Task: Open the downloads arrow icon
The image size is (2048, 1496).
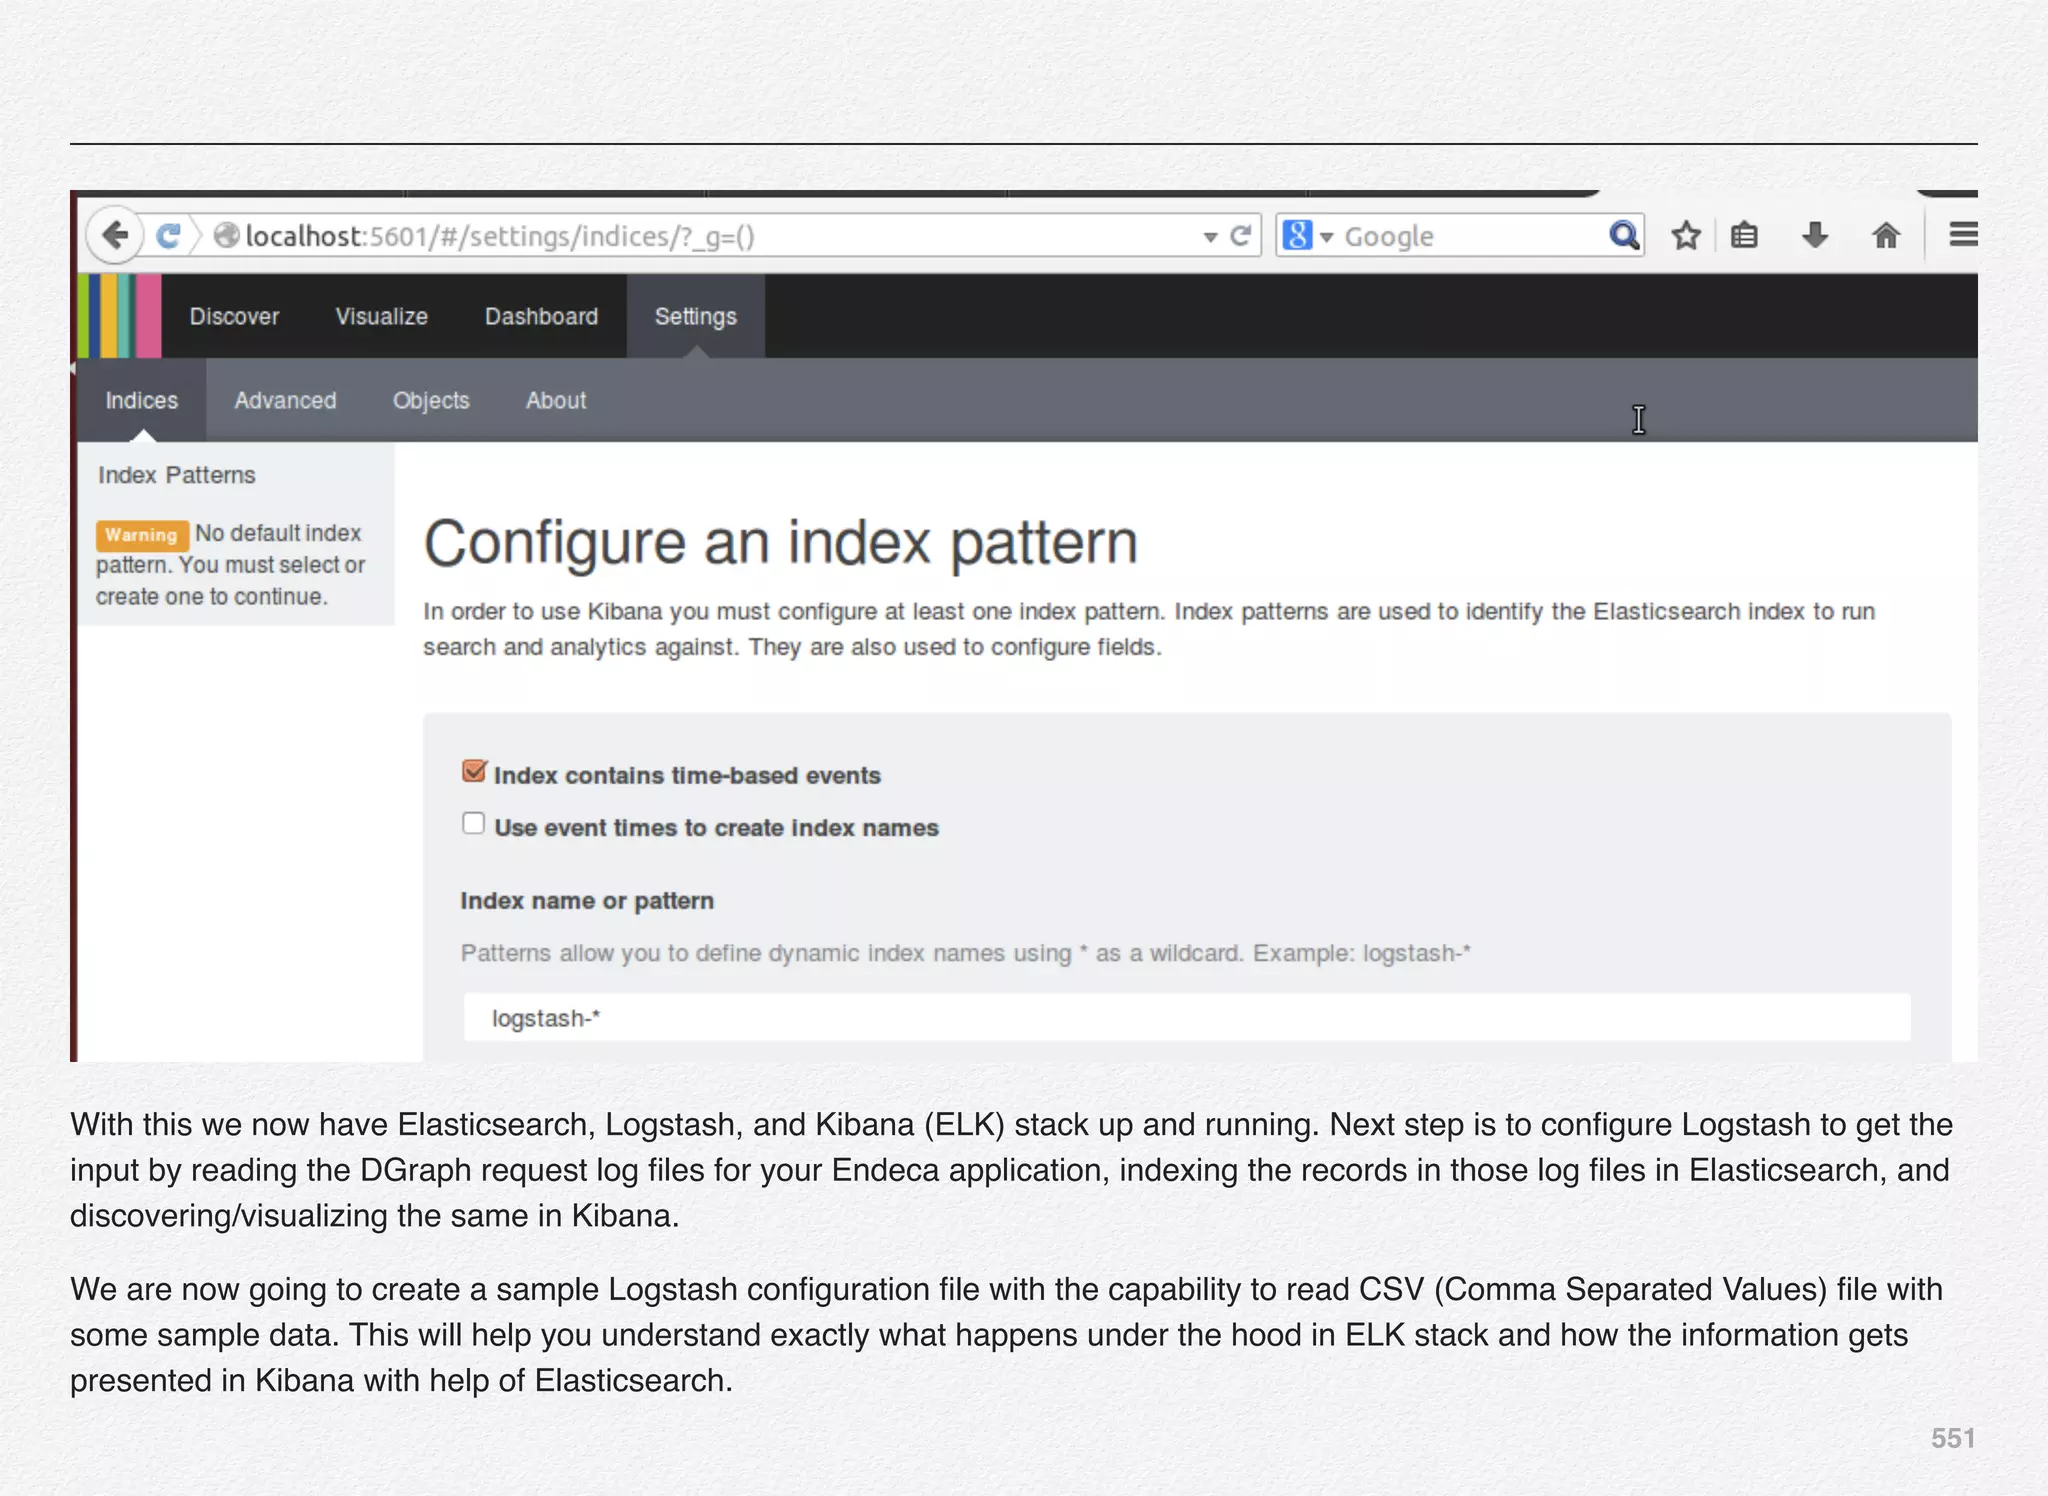Action: click(1814, 236)
